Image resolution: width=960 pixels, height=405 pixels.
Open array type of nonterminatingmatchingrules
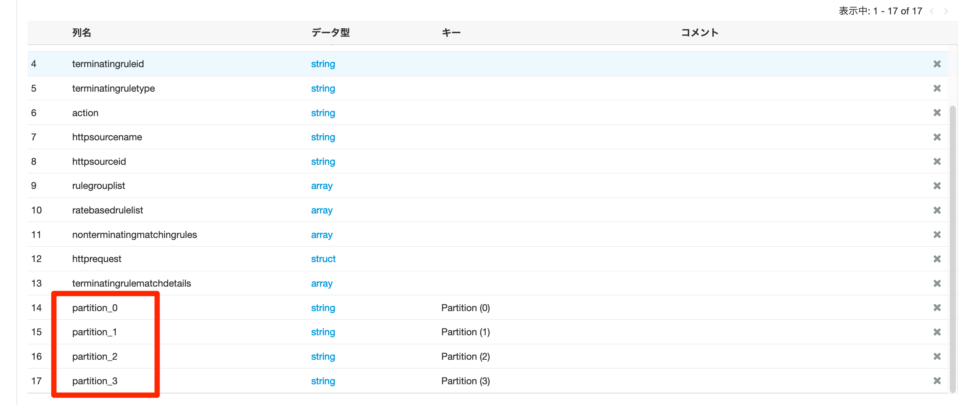click(322, 234)
